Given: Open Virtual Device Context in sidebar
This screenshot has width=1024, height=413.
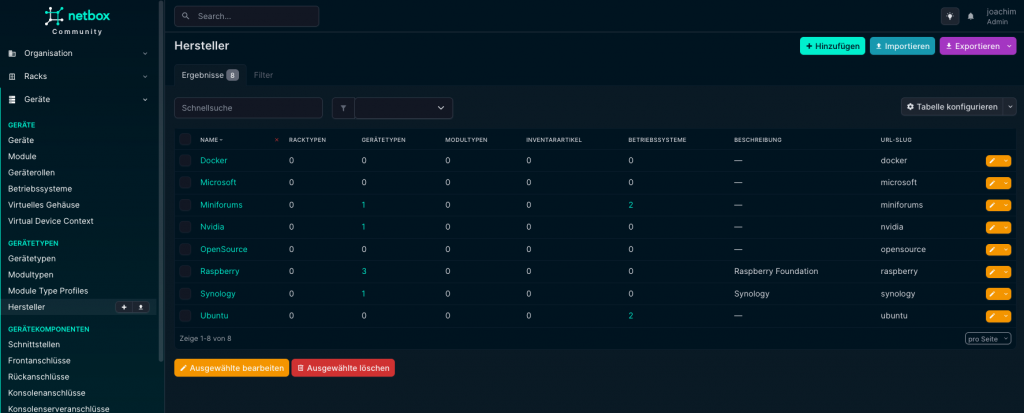Looking at the screenshot, I should click(51, 221).
